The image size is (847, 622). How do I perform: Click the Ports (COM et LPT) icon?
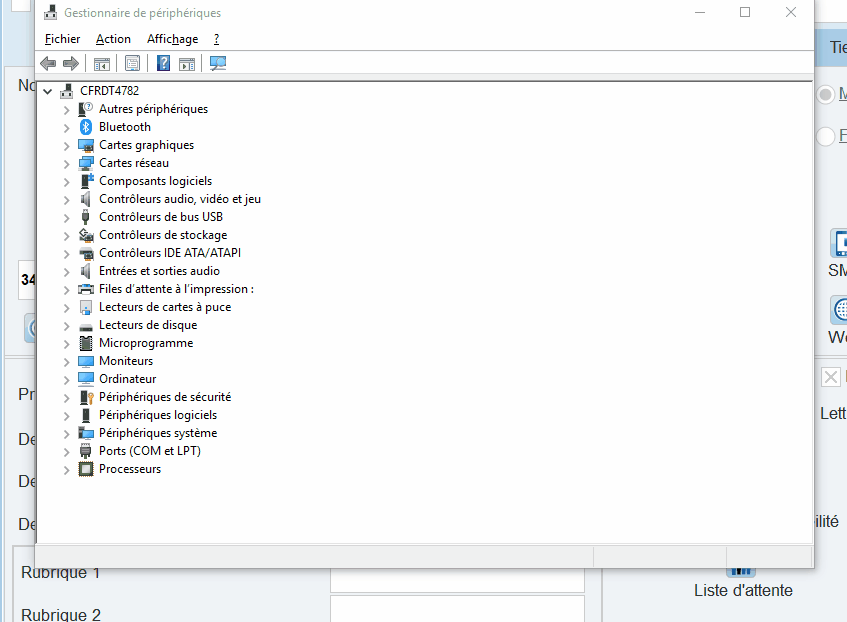point(85,451)
